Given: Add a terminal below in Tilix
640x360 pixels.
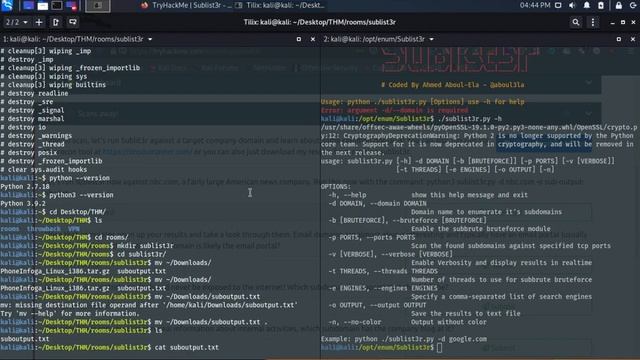Looking at the screenshot, I should [73, 22].
